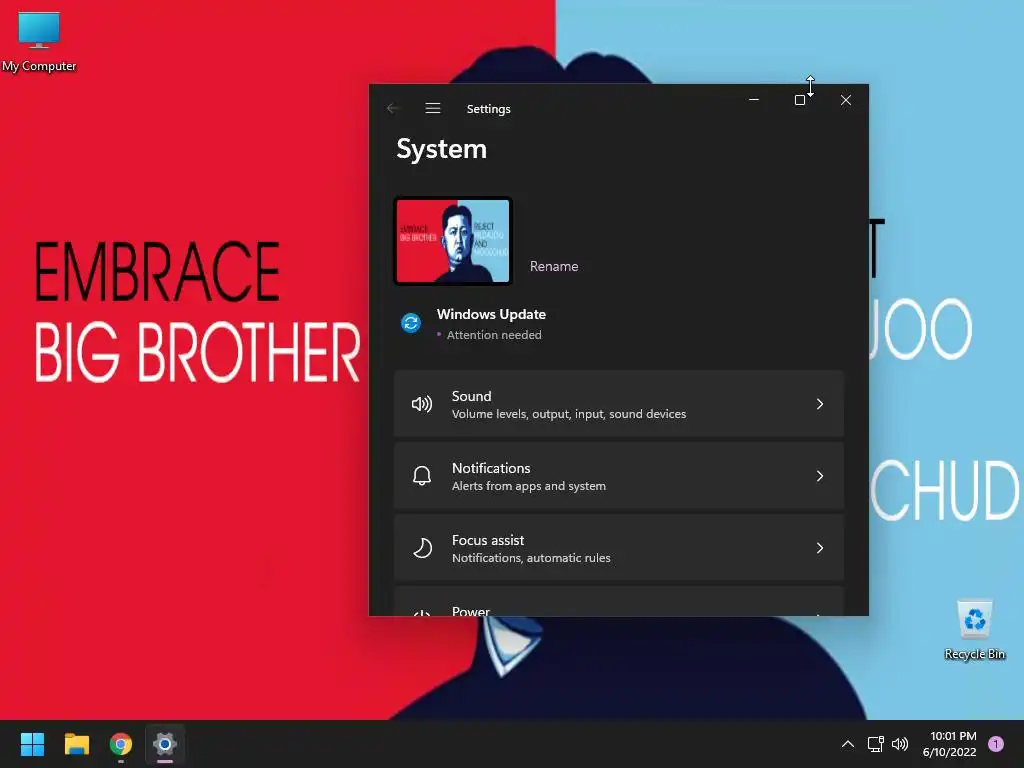This screenshot has width=1024, height=768.
Task: Select the Recycle Bin desktop icon
Action: 974,630
